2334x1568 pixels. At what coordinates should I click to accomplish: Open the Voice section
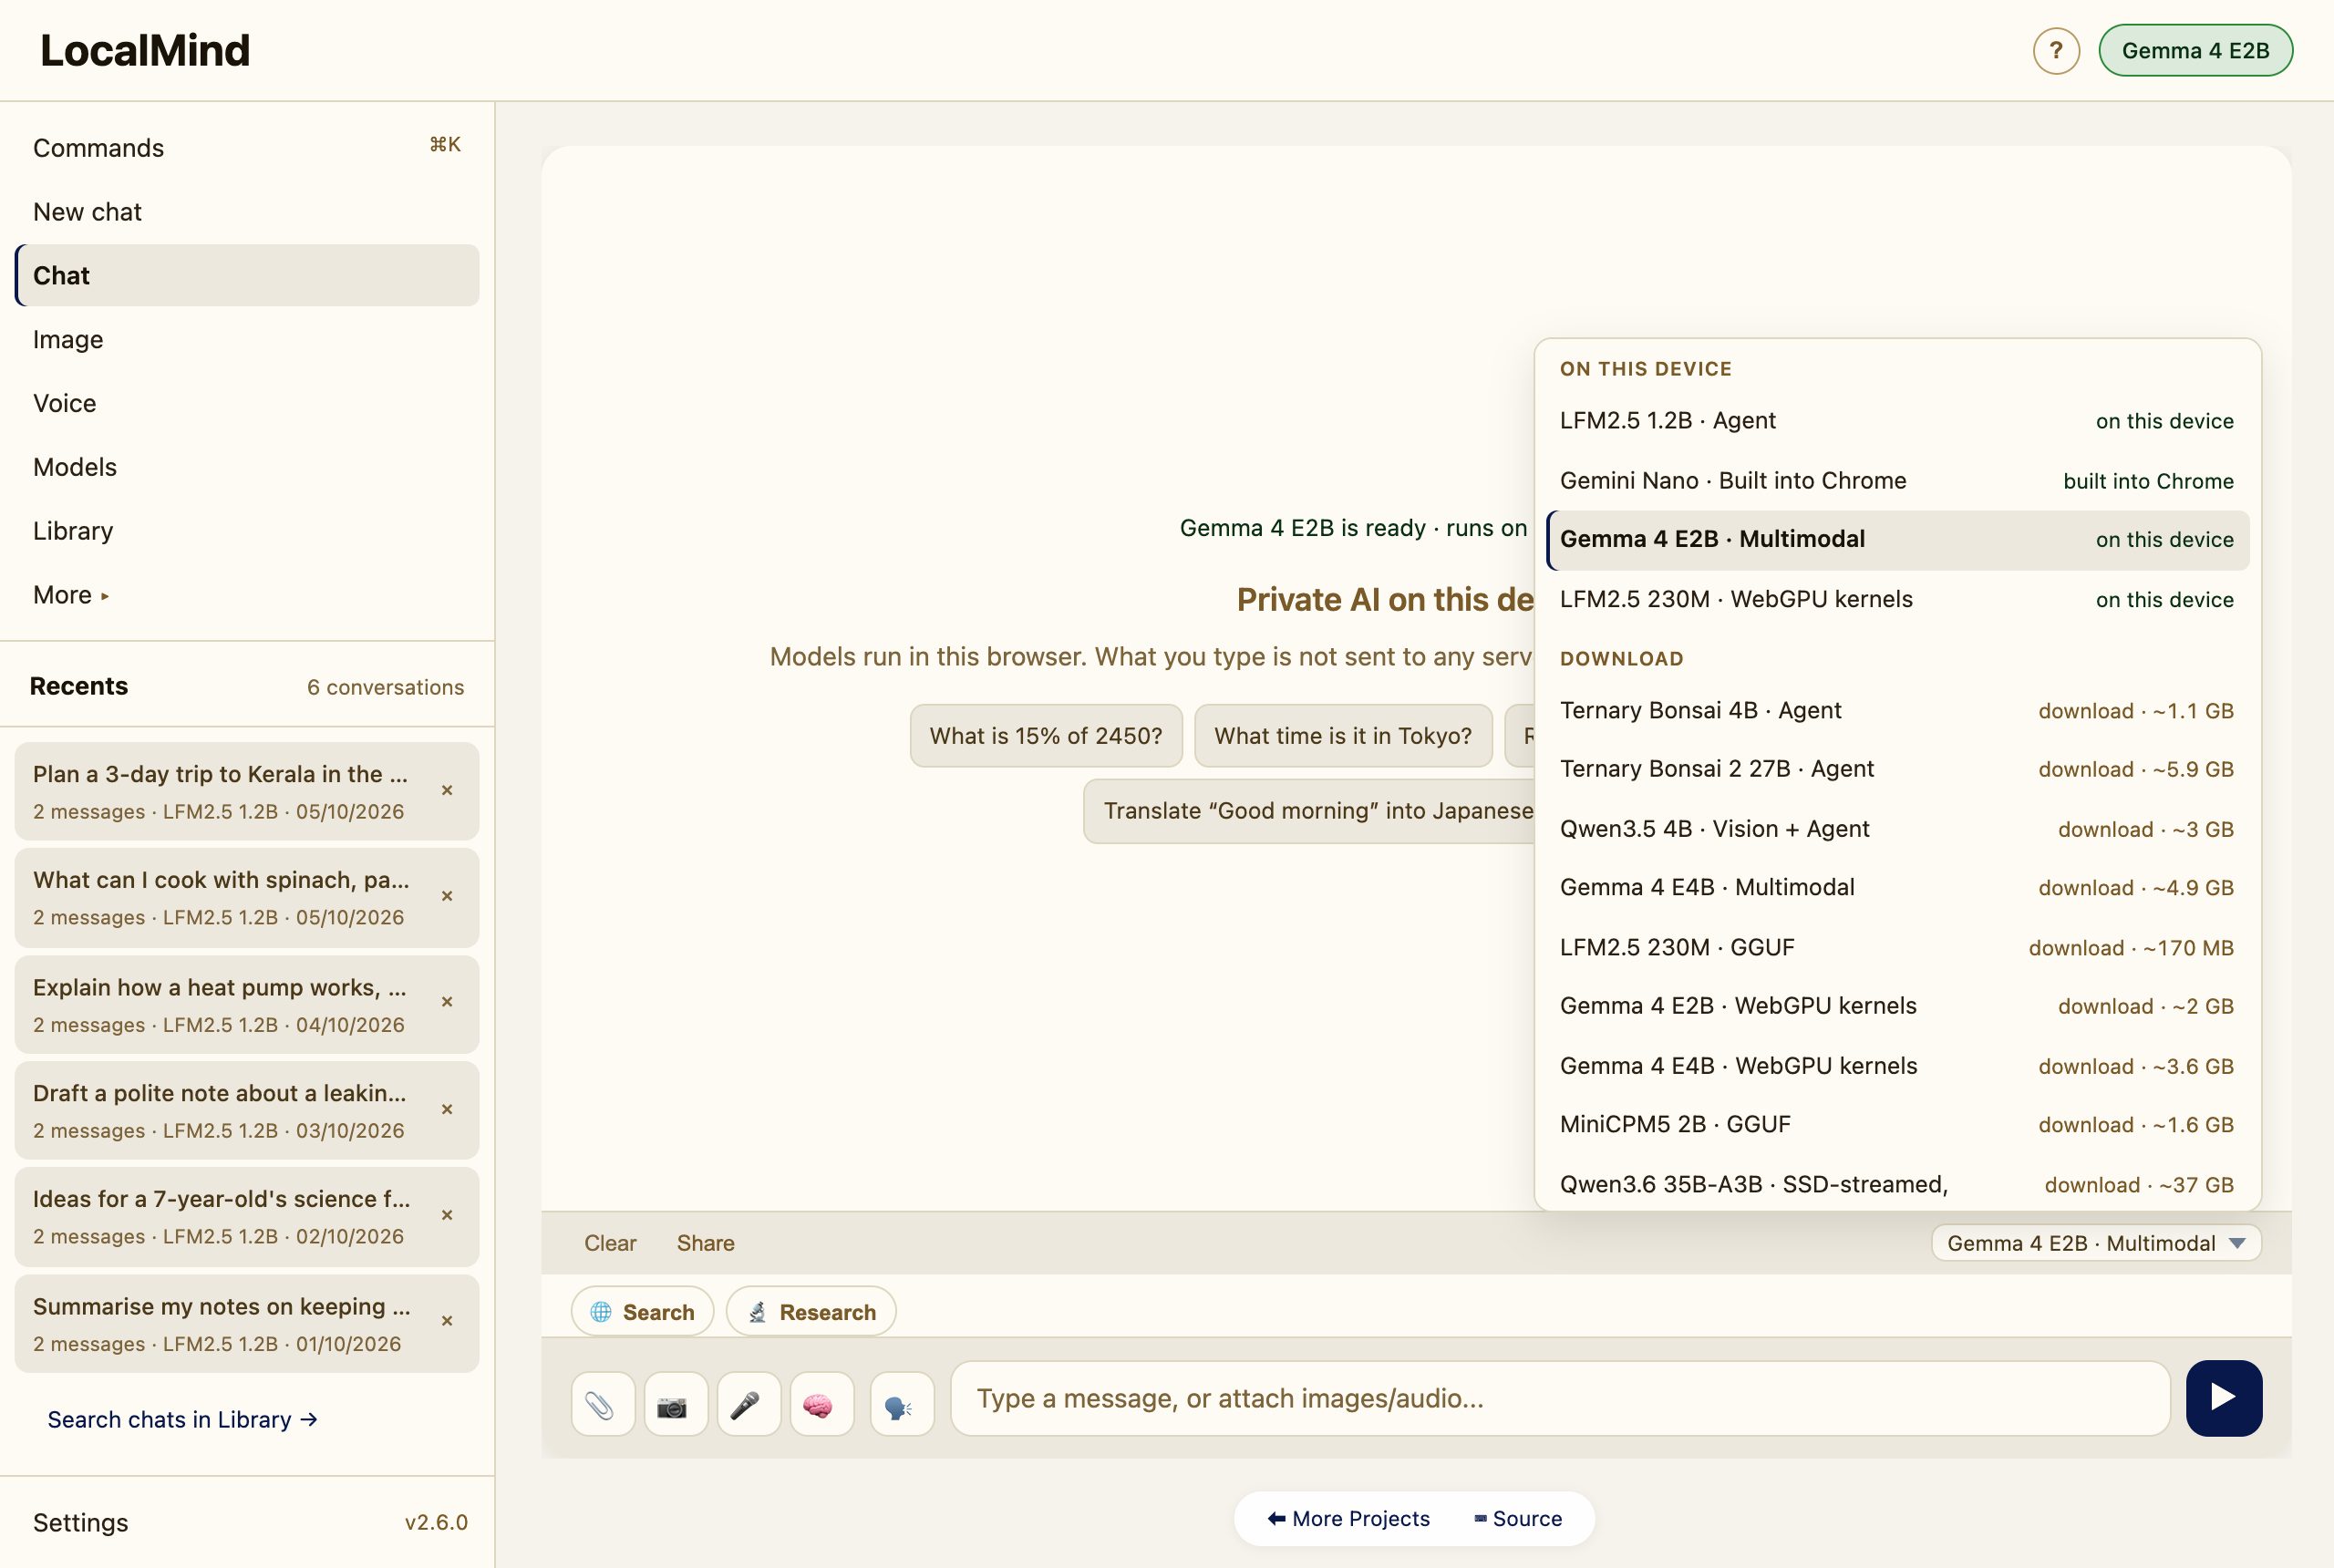point(247,404)
